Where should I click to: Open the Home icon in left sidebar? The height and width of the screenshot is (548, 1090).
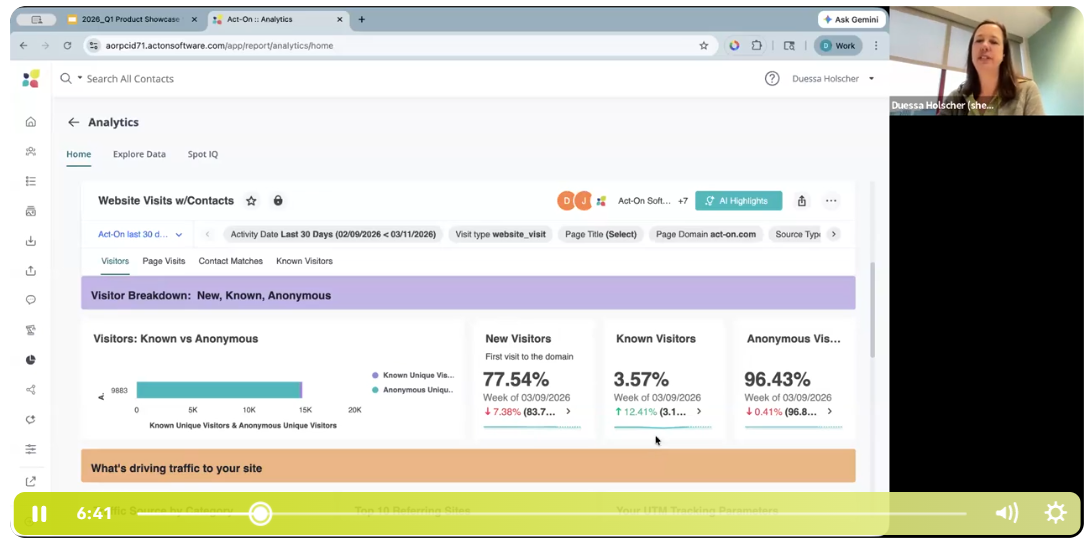coord(31,122)
